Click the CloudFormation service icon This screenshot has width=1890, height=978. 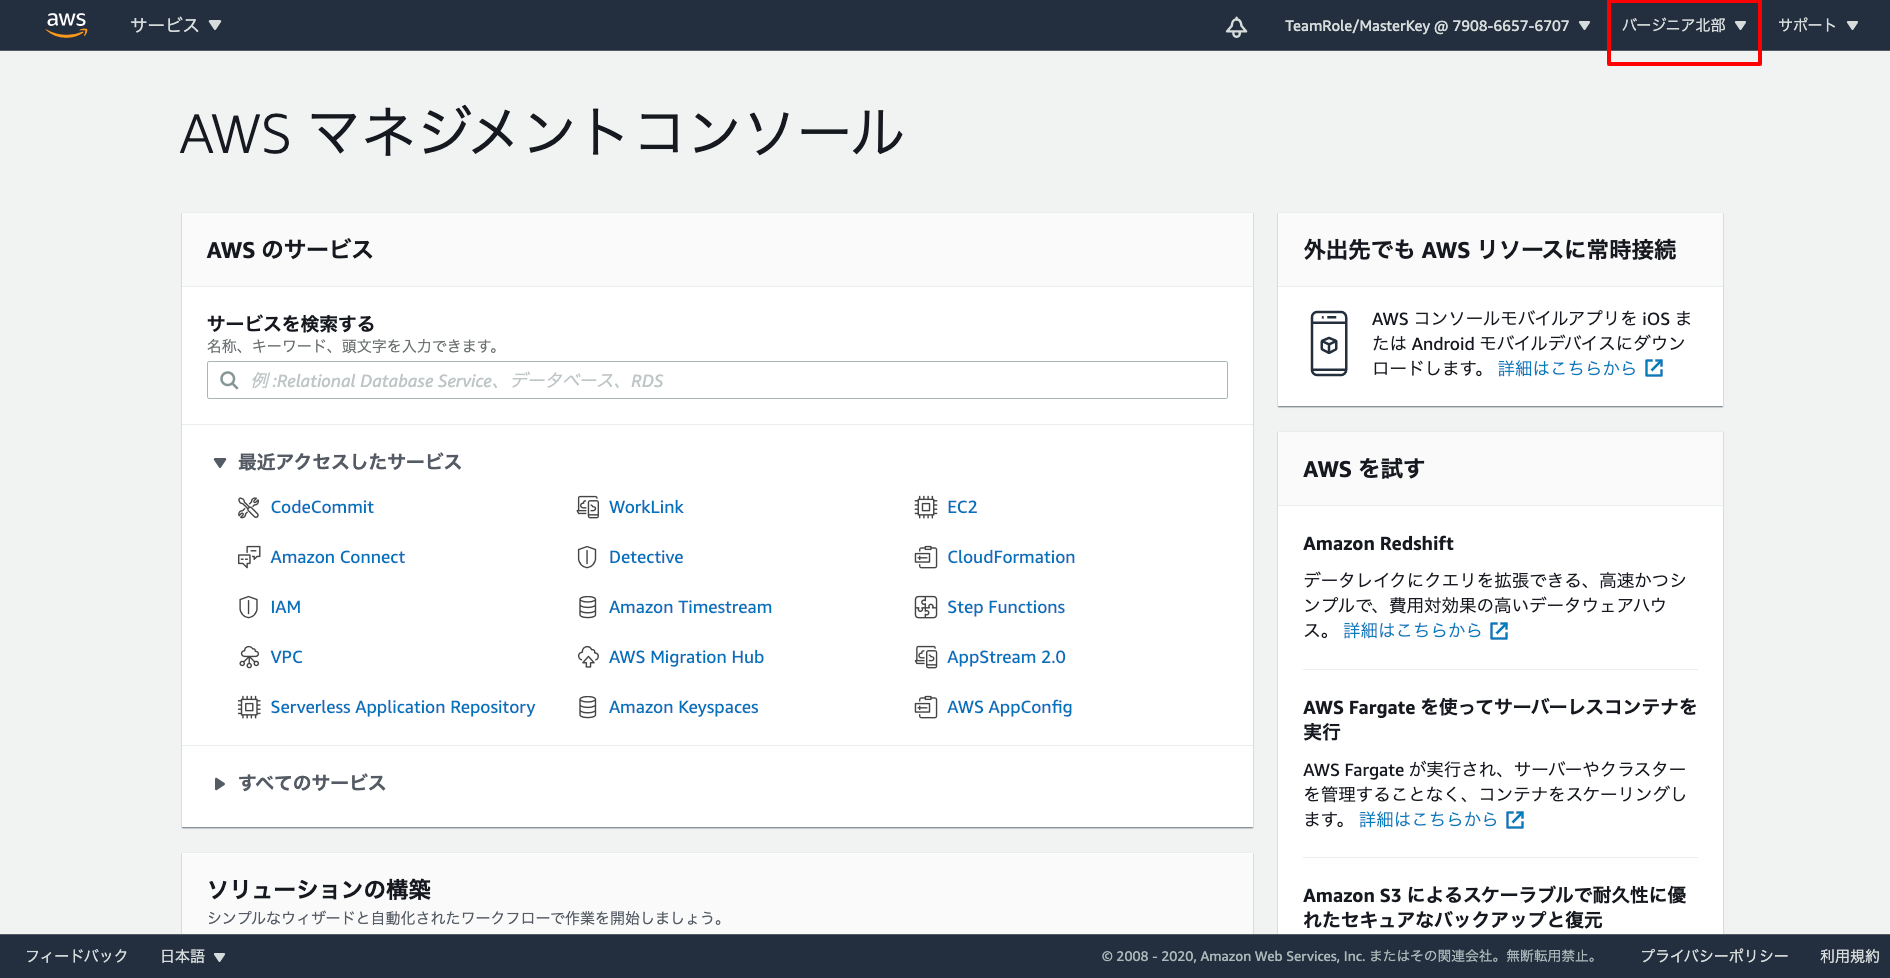pos(926,558)
